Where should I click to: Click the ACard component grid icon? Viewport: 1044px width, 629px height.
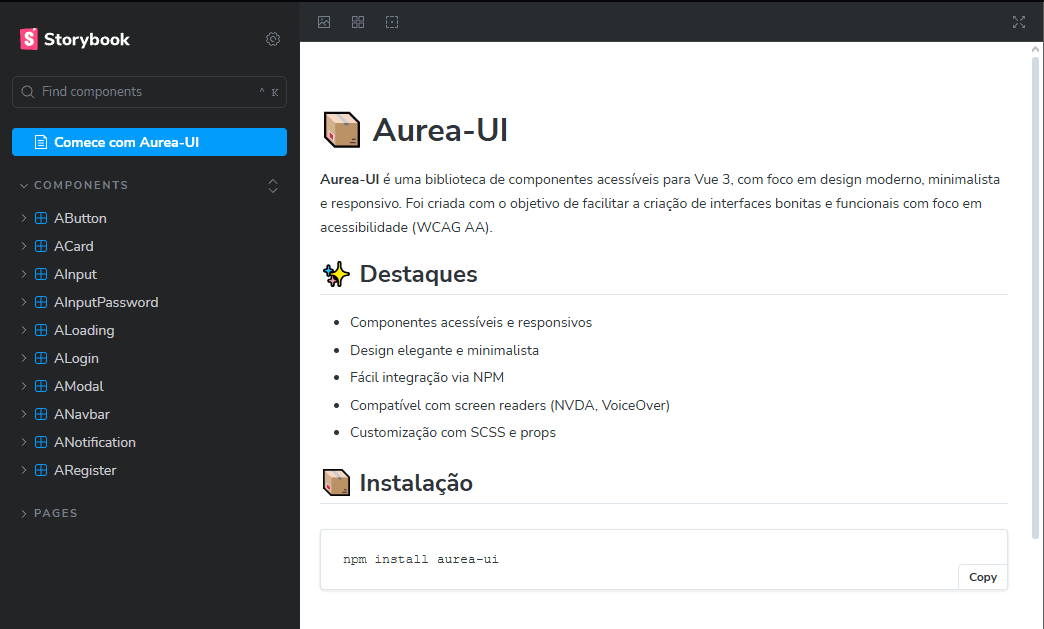[x=41, y=246]
